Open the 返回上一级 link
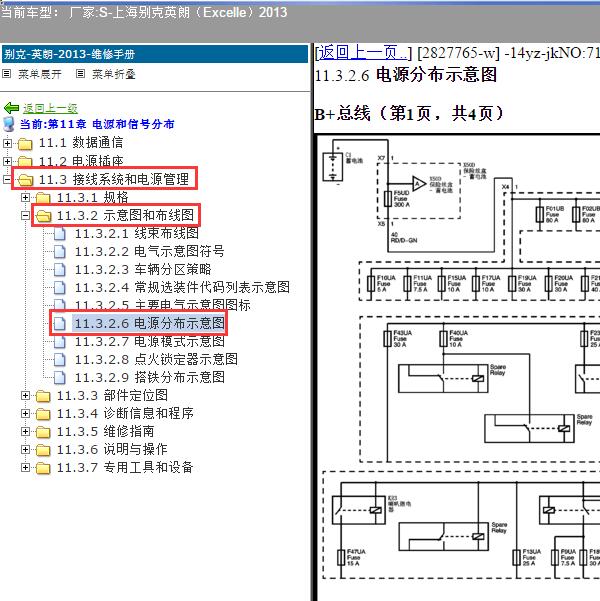 click(50, 108)
